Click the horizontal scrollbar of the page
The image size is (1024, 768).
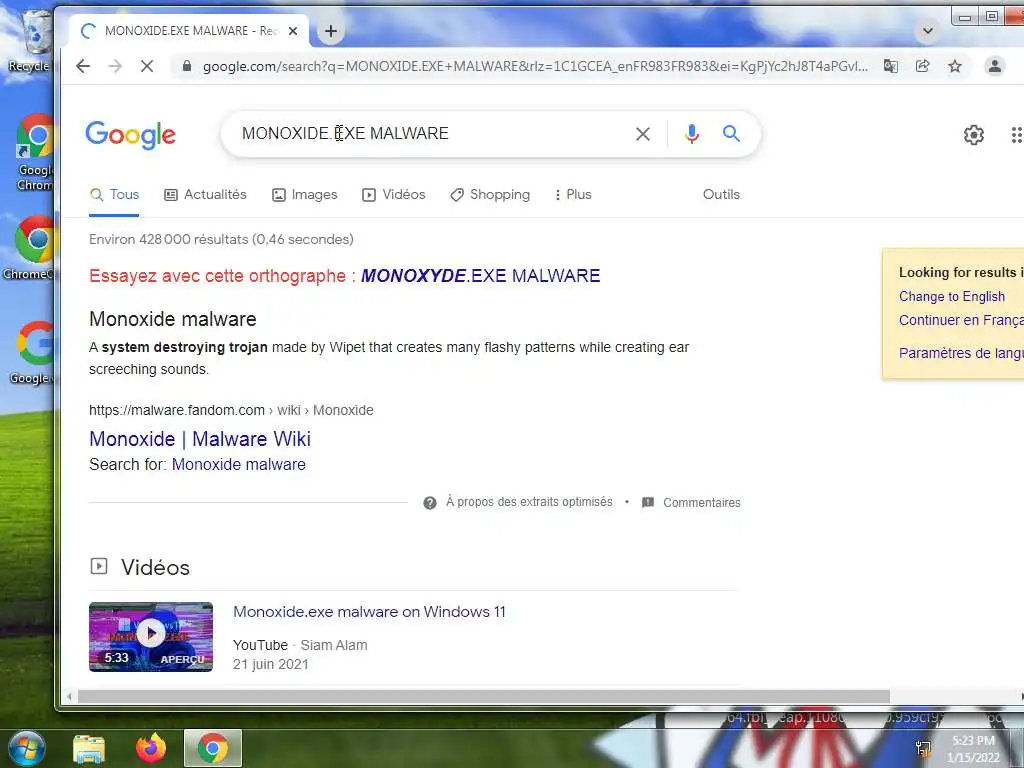[x=483, y=697]
